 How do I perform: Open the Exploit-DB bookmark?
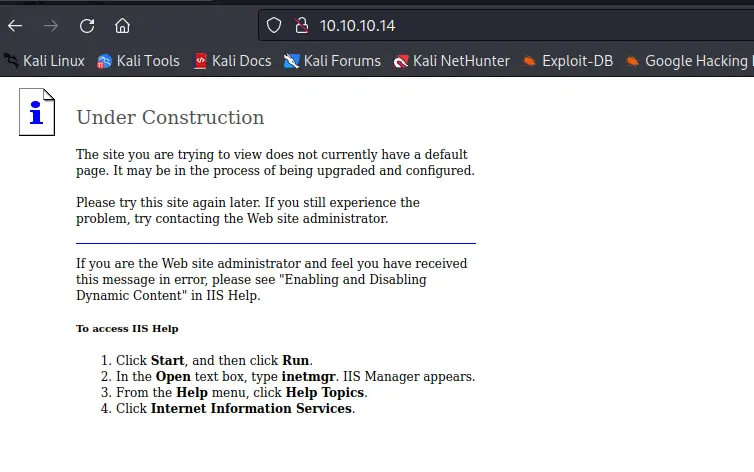tap(568, 61)
